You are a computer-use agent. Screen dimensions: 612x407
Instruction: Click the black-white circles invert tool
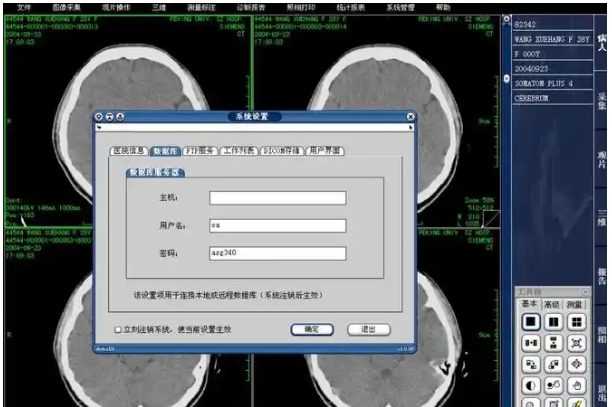[553, 386]
